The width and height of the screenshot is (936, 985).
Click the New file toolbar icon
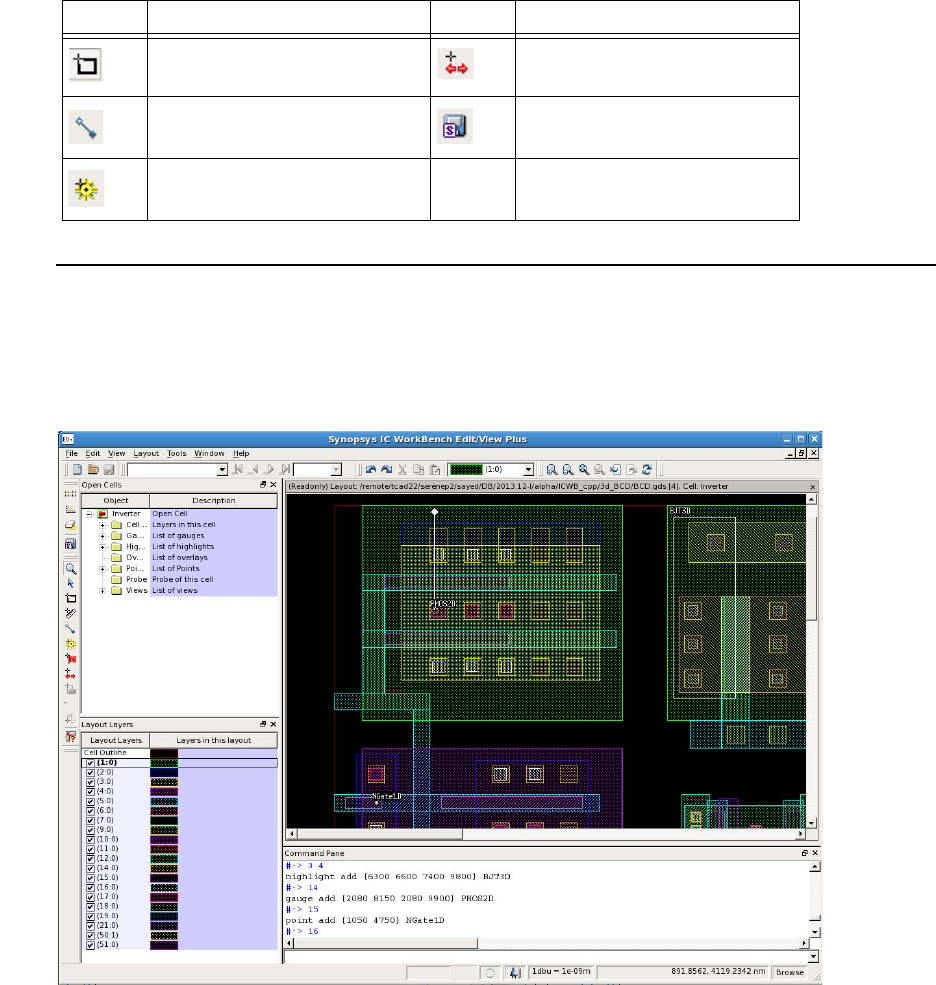77,469
